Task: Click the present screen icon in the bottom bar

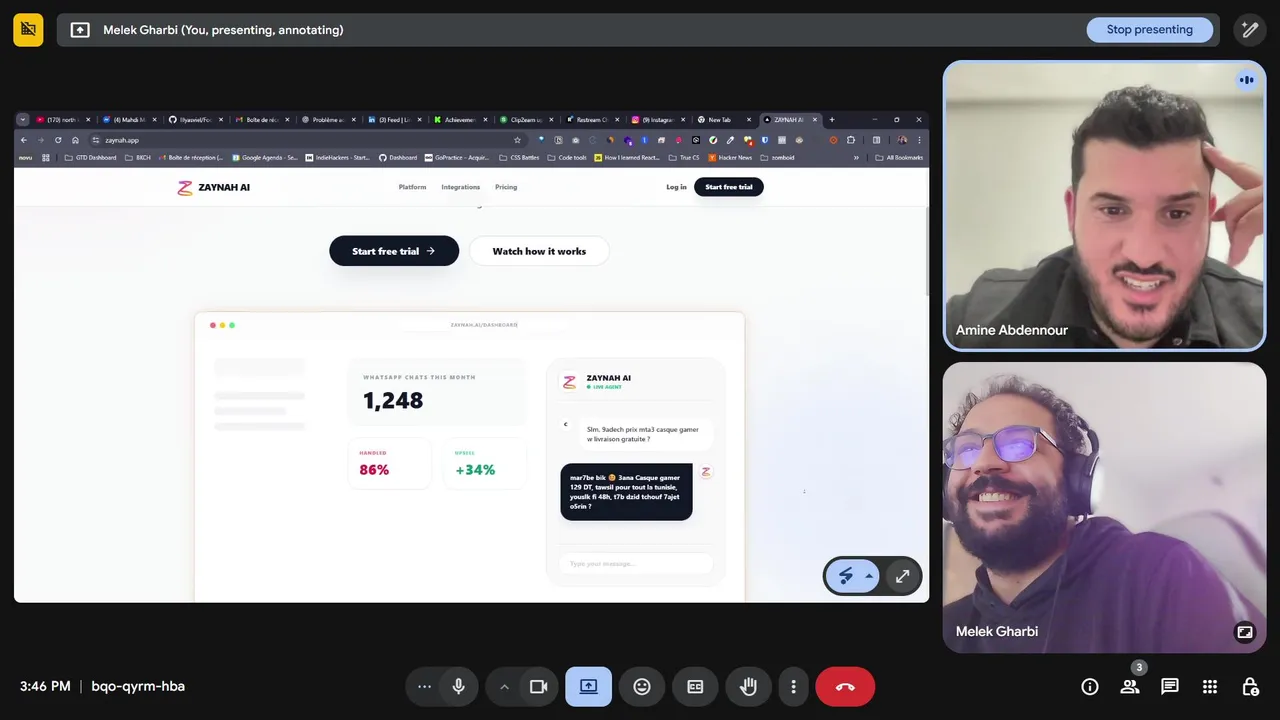Action: coord(588,687)
